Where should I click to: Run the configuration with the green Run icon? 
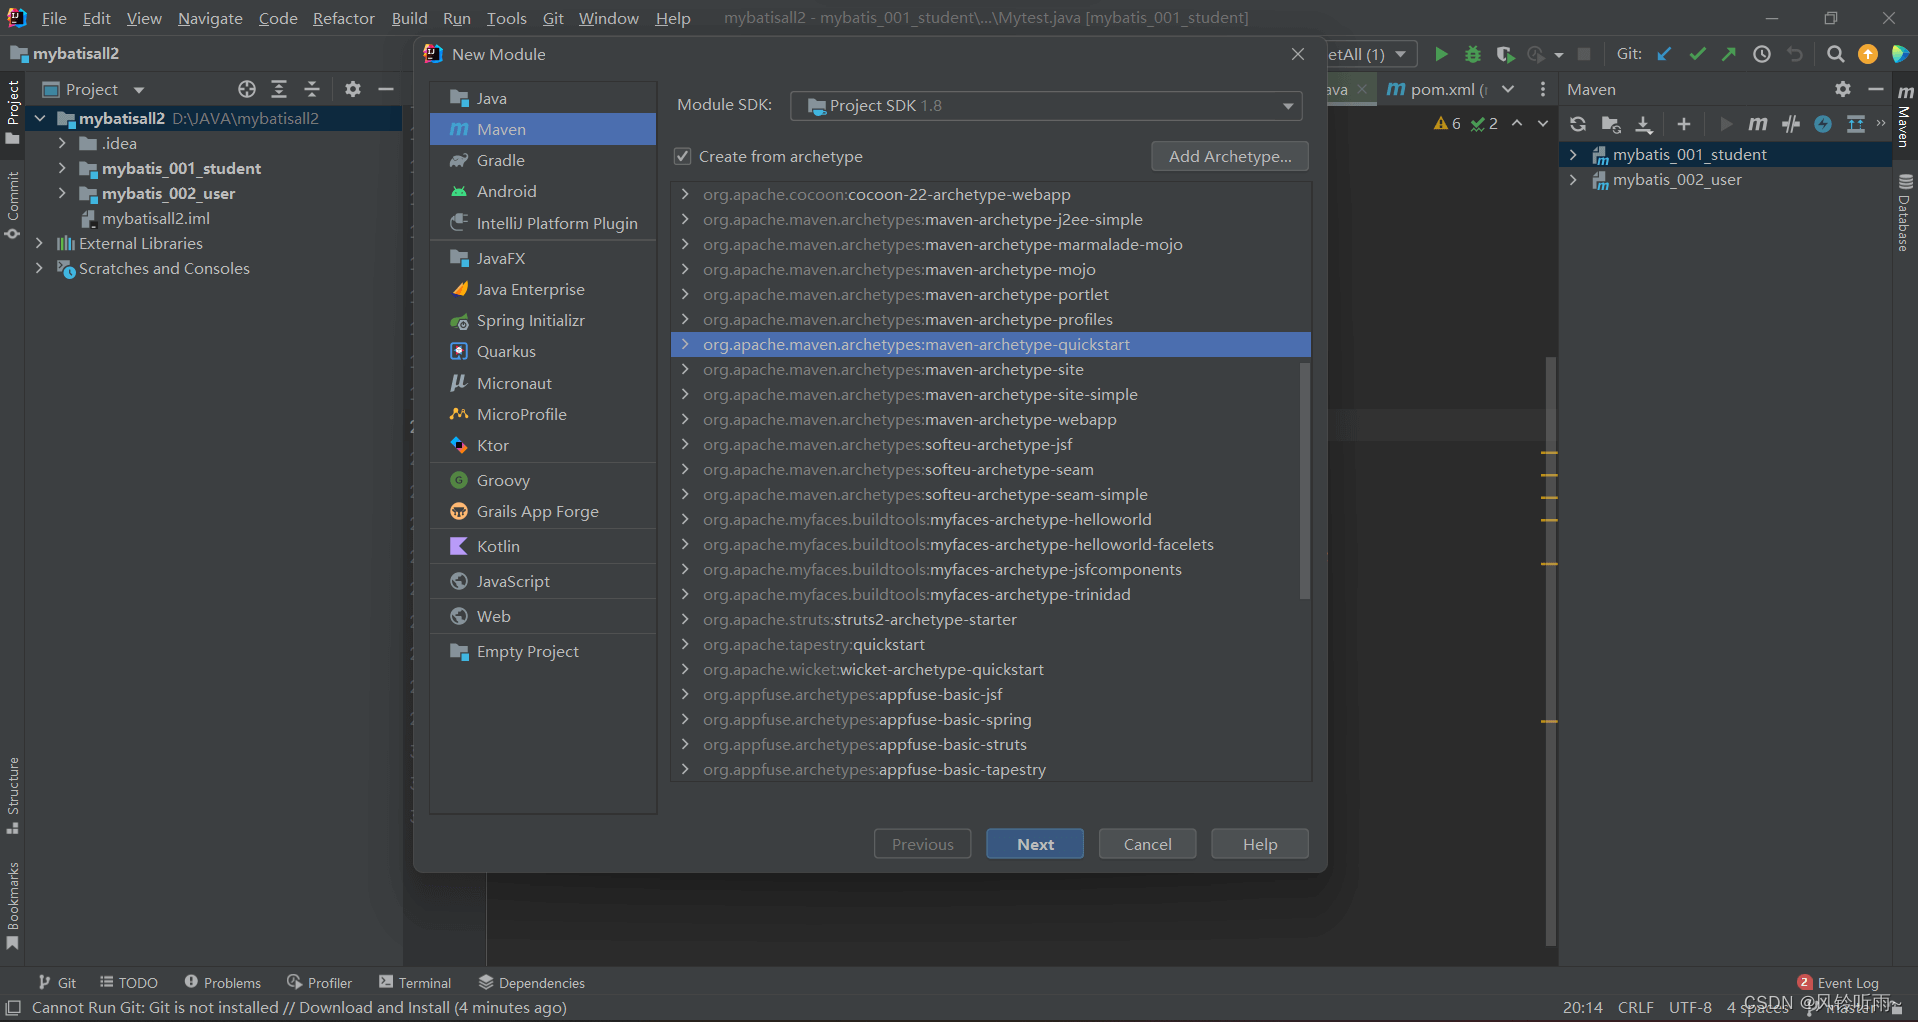tap(1441, 54)
